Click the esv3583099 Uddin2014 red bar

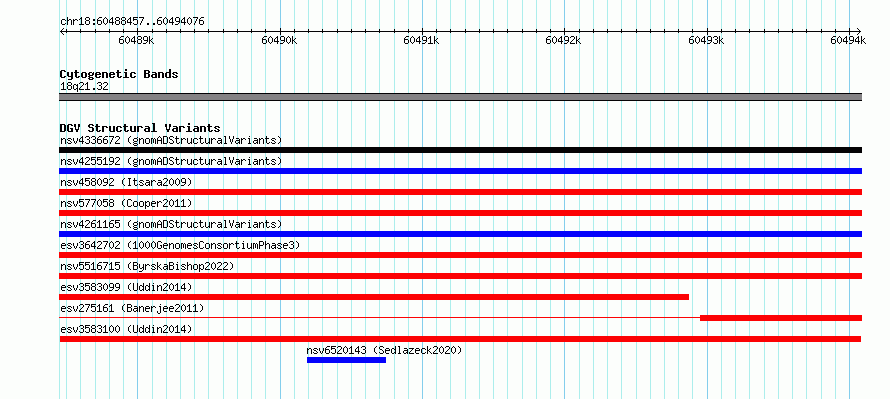pos(374,297)
